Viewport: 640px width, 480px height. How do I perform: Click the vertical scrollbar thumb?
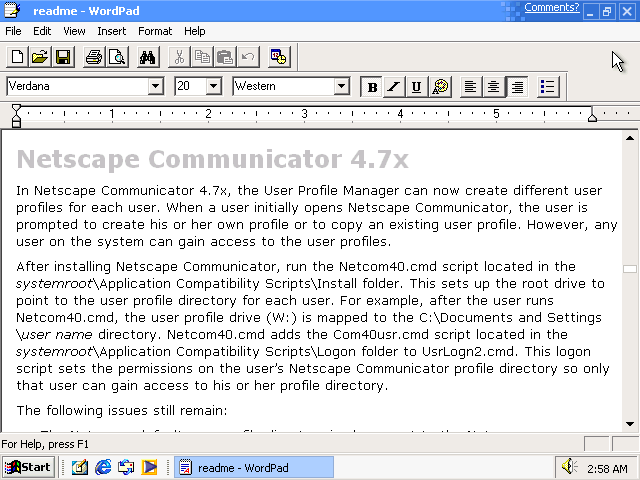630,269
